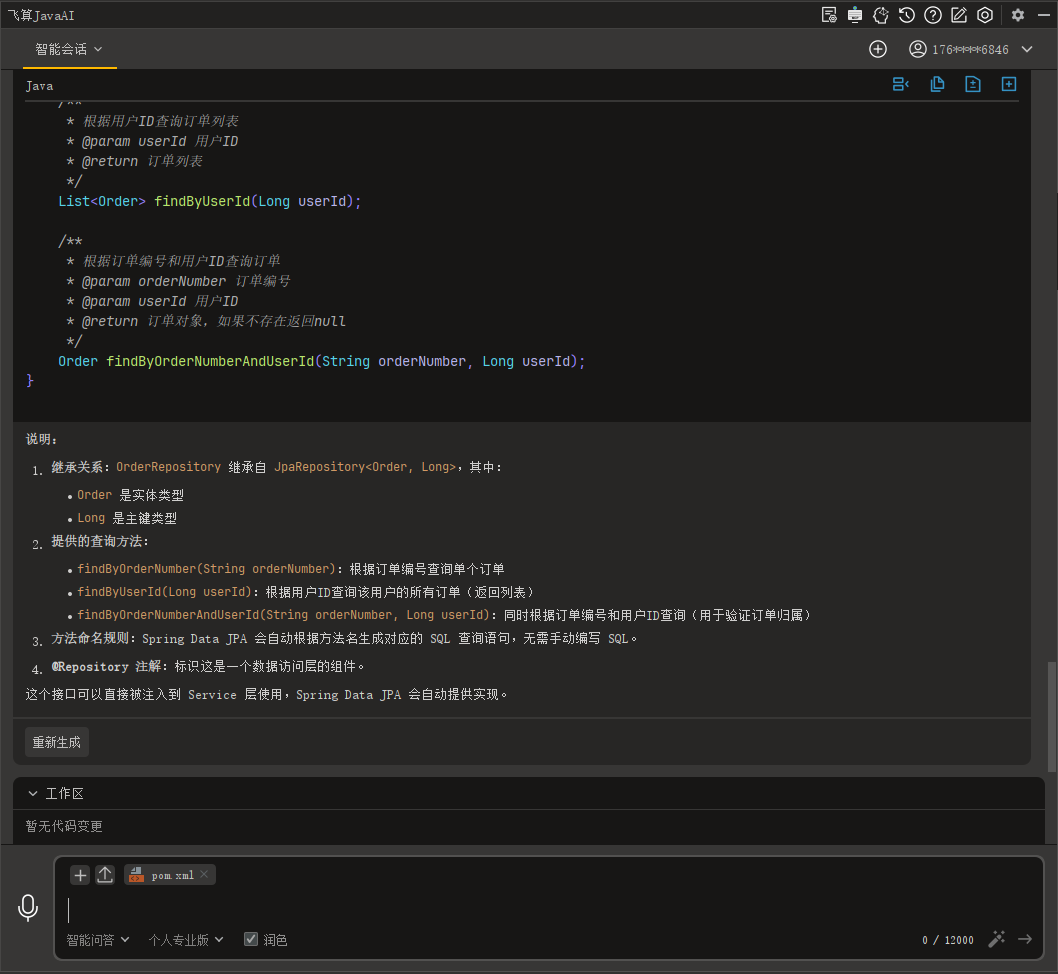This screenshot has width=1058, height=974.
Task: Click the findByOrderNumberAndUserId method line in code
Action: [322, 362]
